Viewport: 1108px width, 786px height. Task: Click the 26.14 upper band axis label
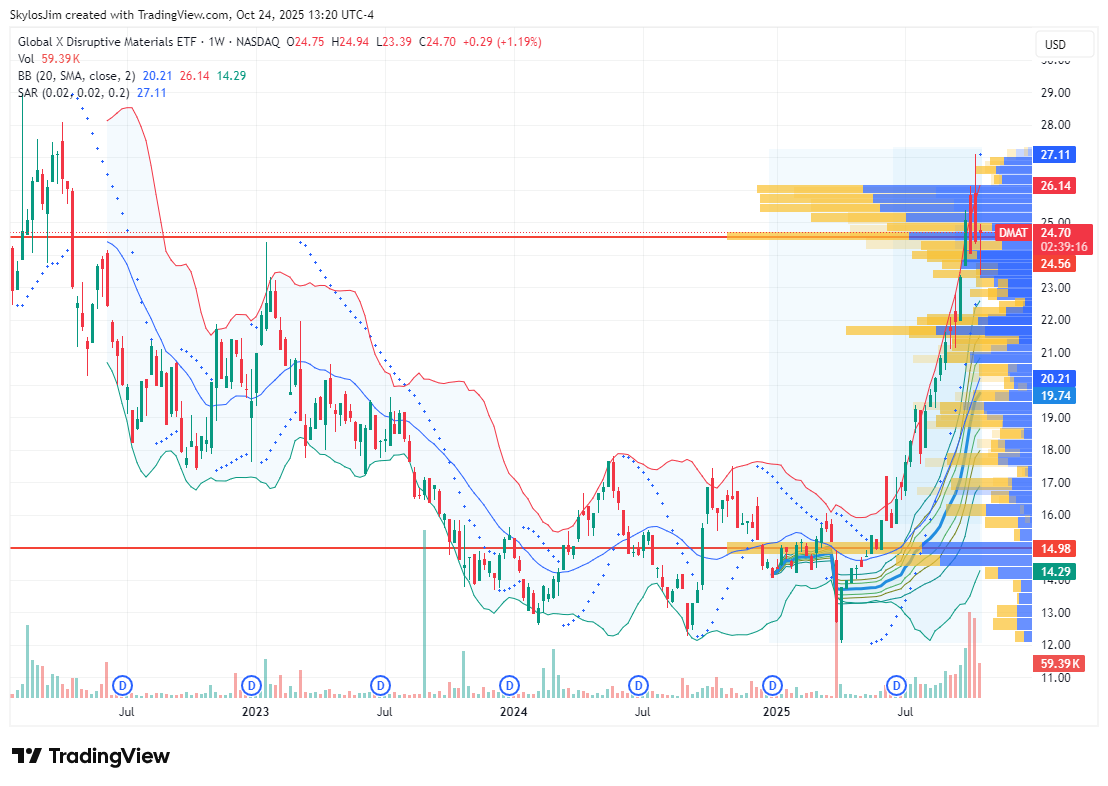coord(1054,186)
